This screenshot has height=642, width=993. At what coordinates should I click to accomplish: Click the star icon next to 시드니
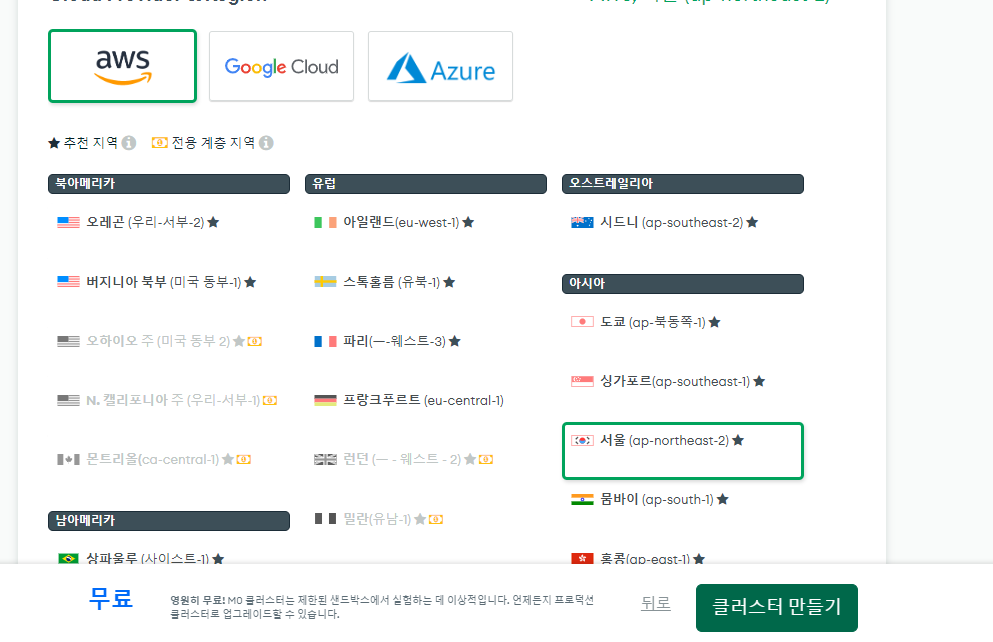752,222
